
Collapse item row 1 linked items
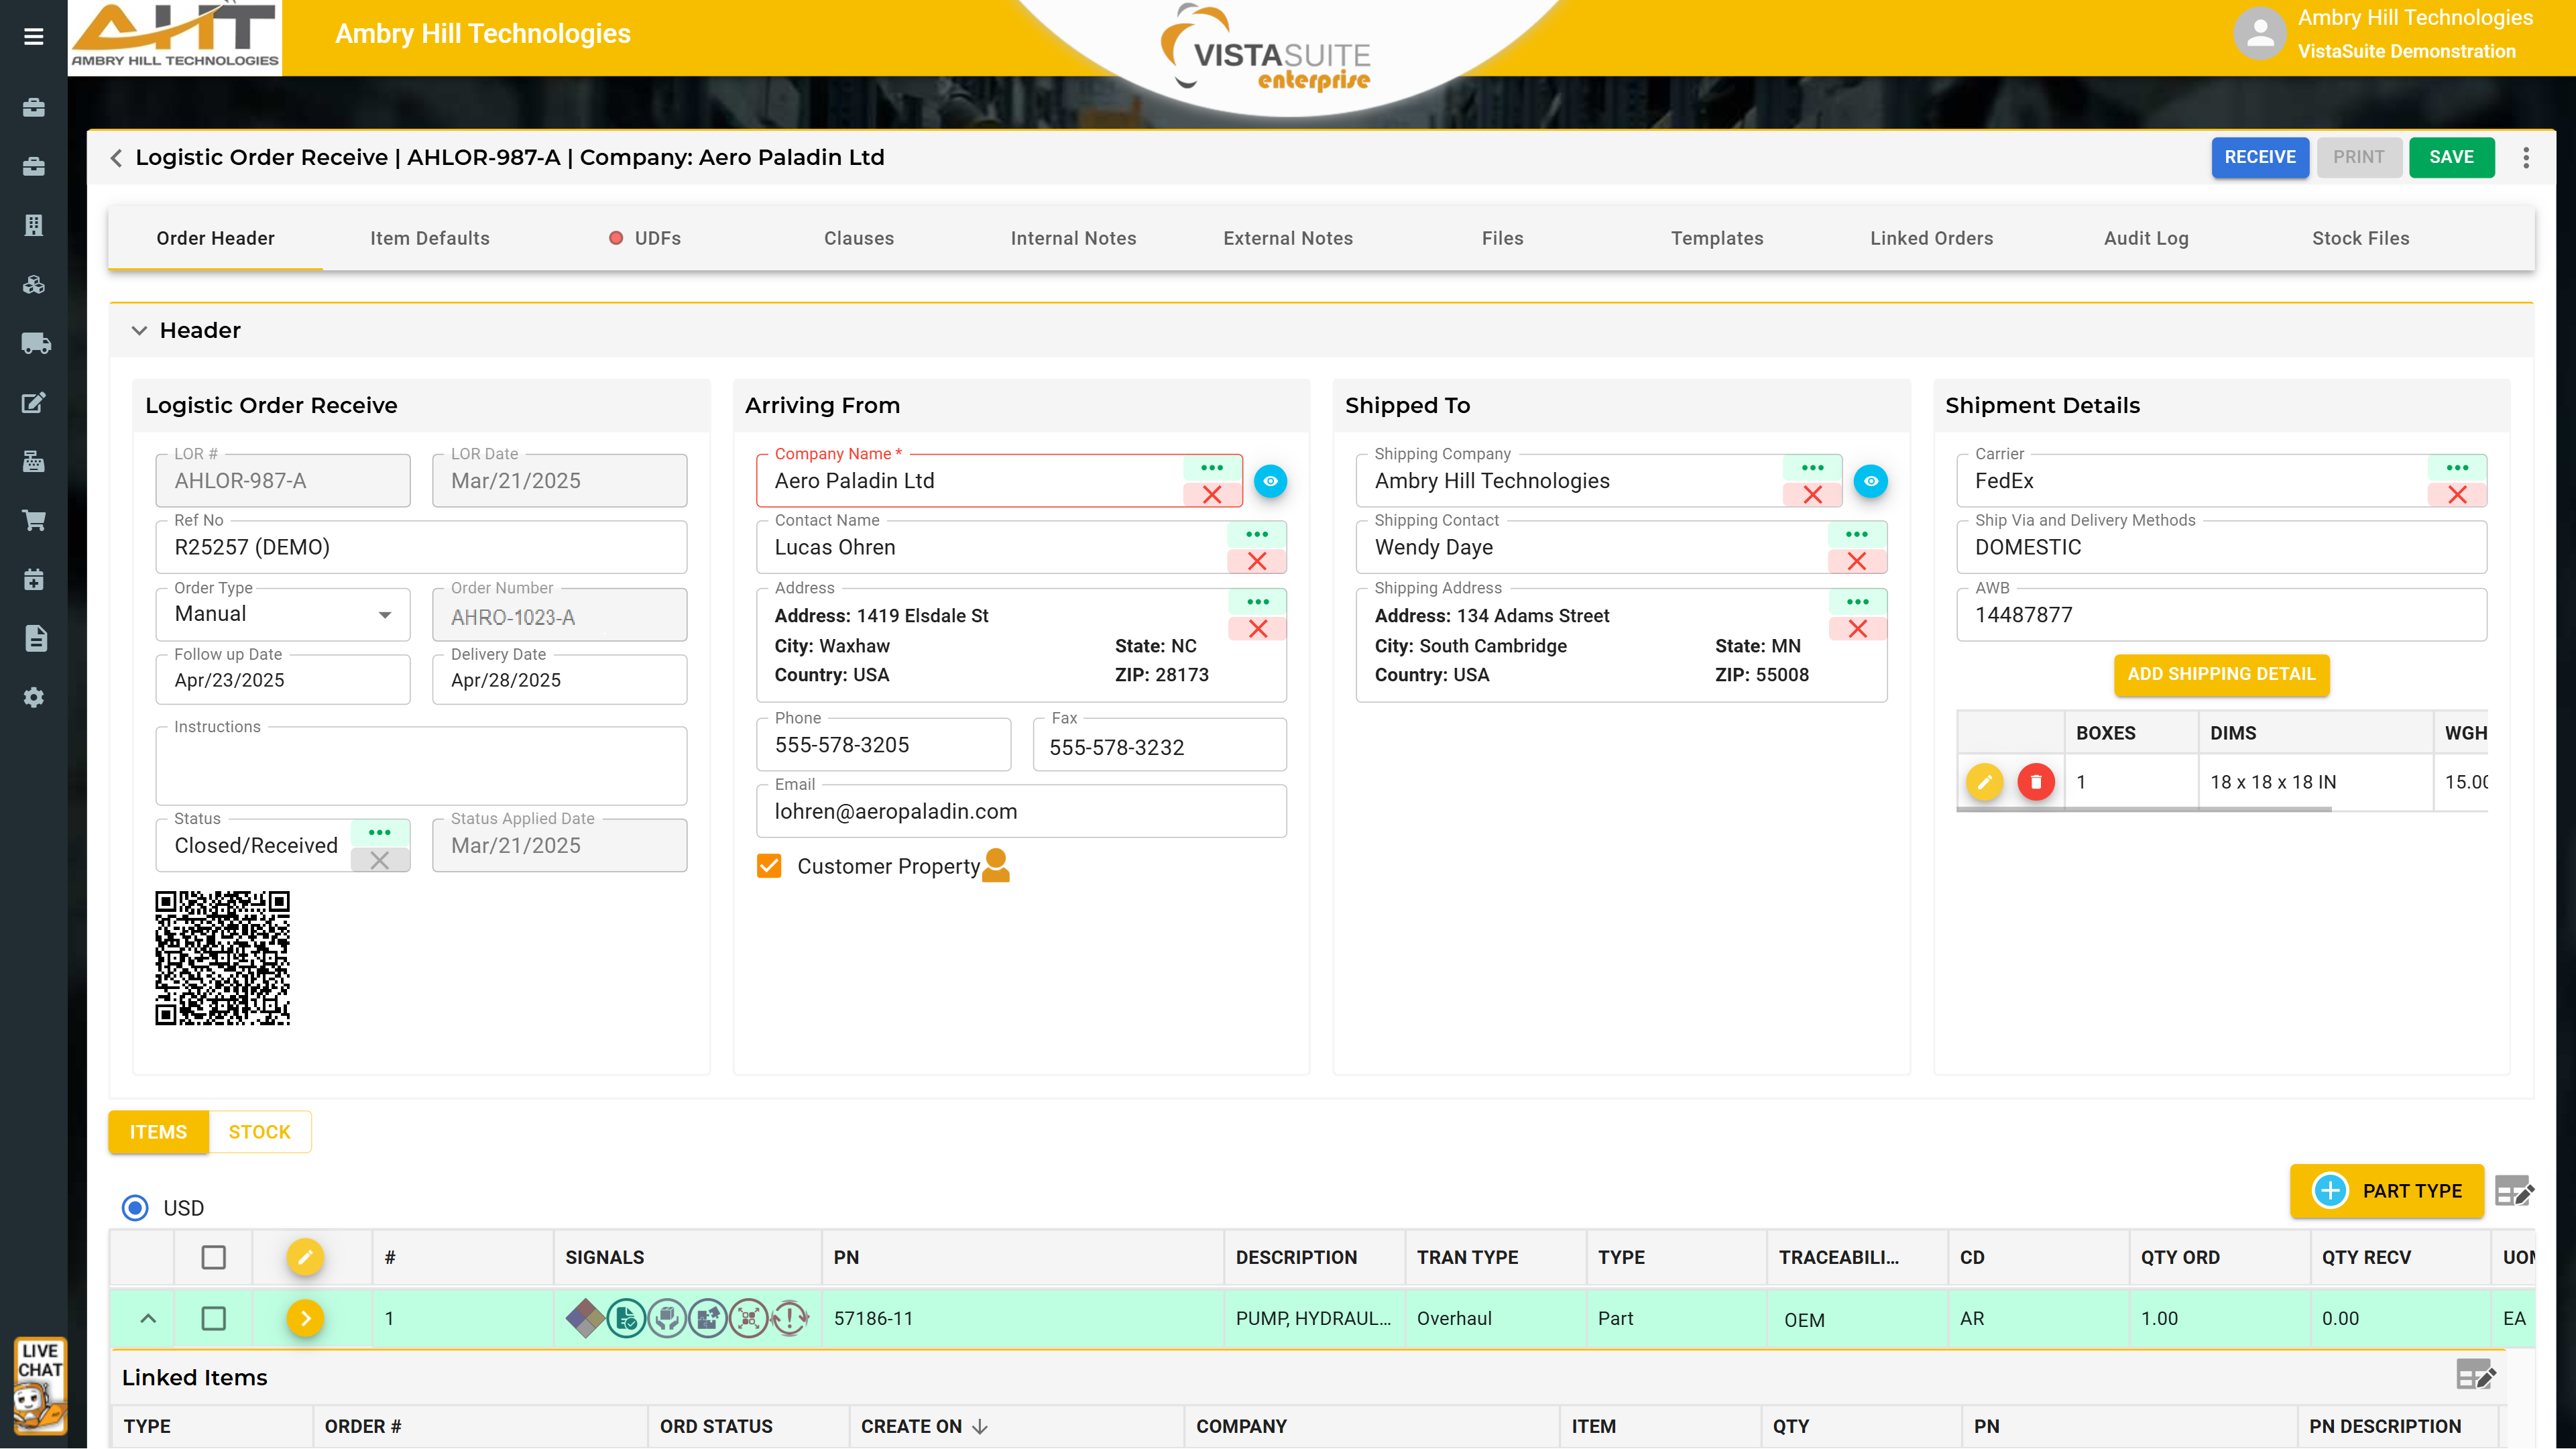point(148,1318)
